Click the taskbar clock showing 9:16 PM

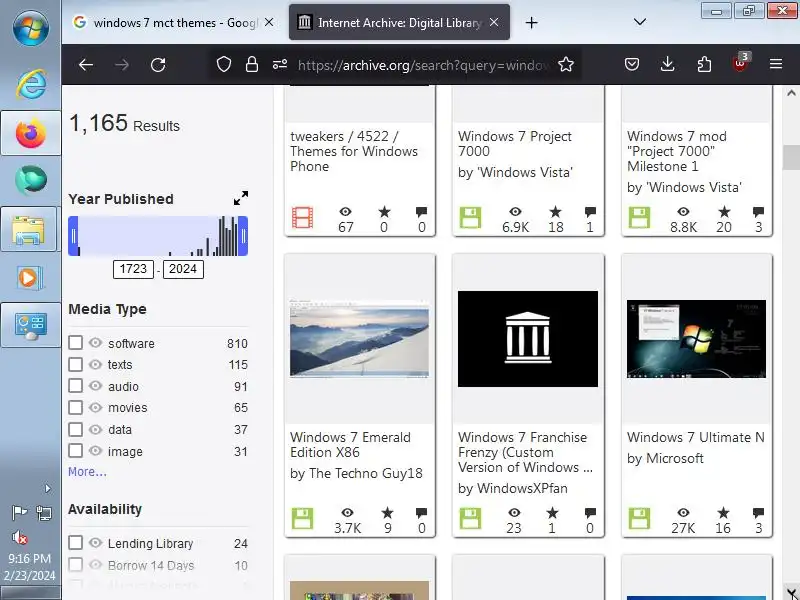pyautogui.click(x=30, y=567)
